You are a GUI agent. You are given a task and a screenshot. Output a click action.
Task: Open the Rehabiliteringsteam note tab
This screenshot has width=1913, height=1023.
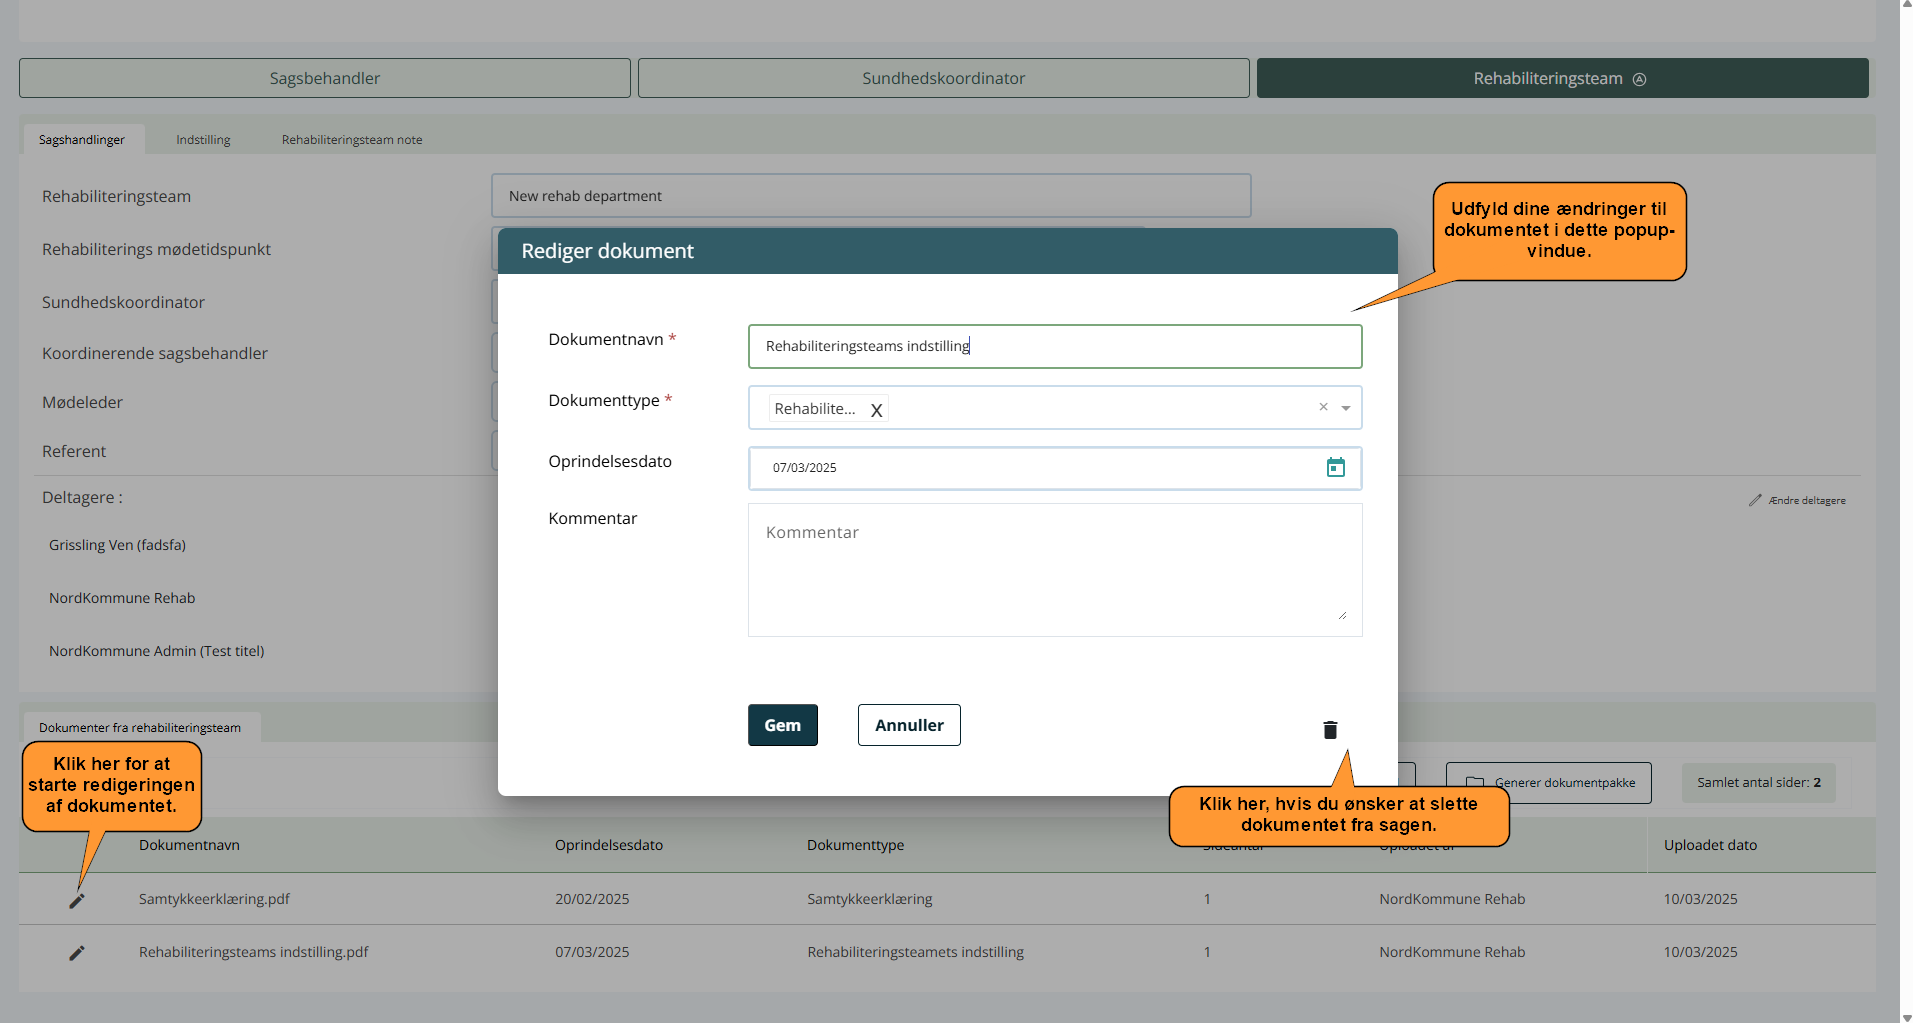[x=352, y=140]
